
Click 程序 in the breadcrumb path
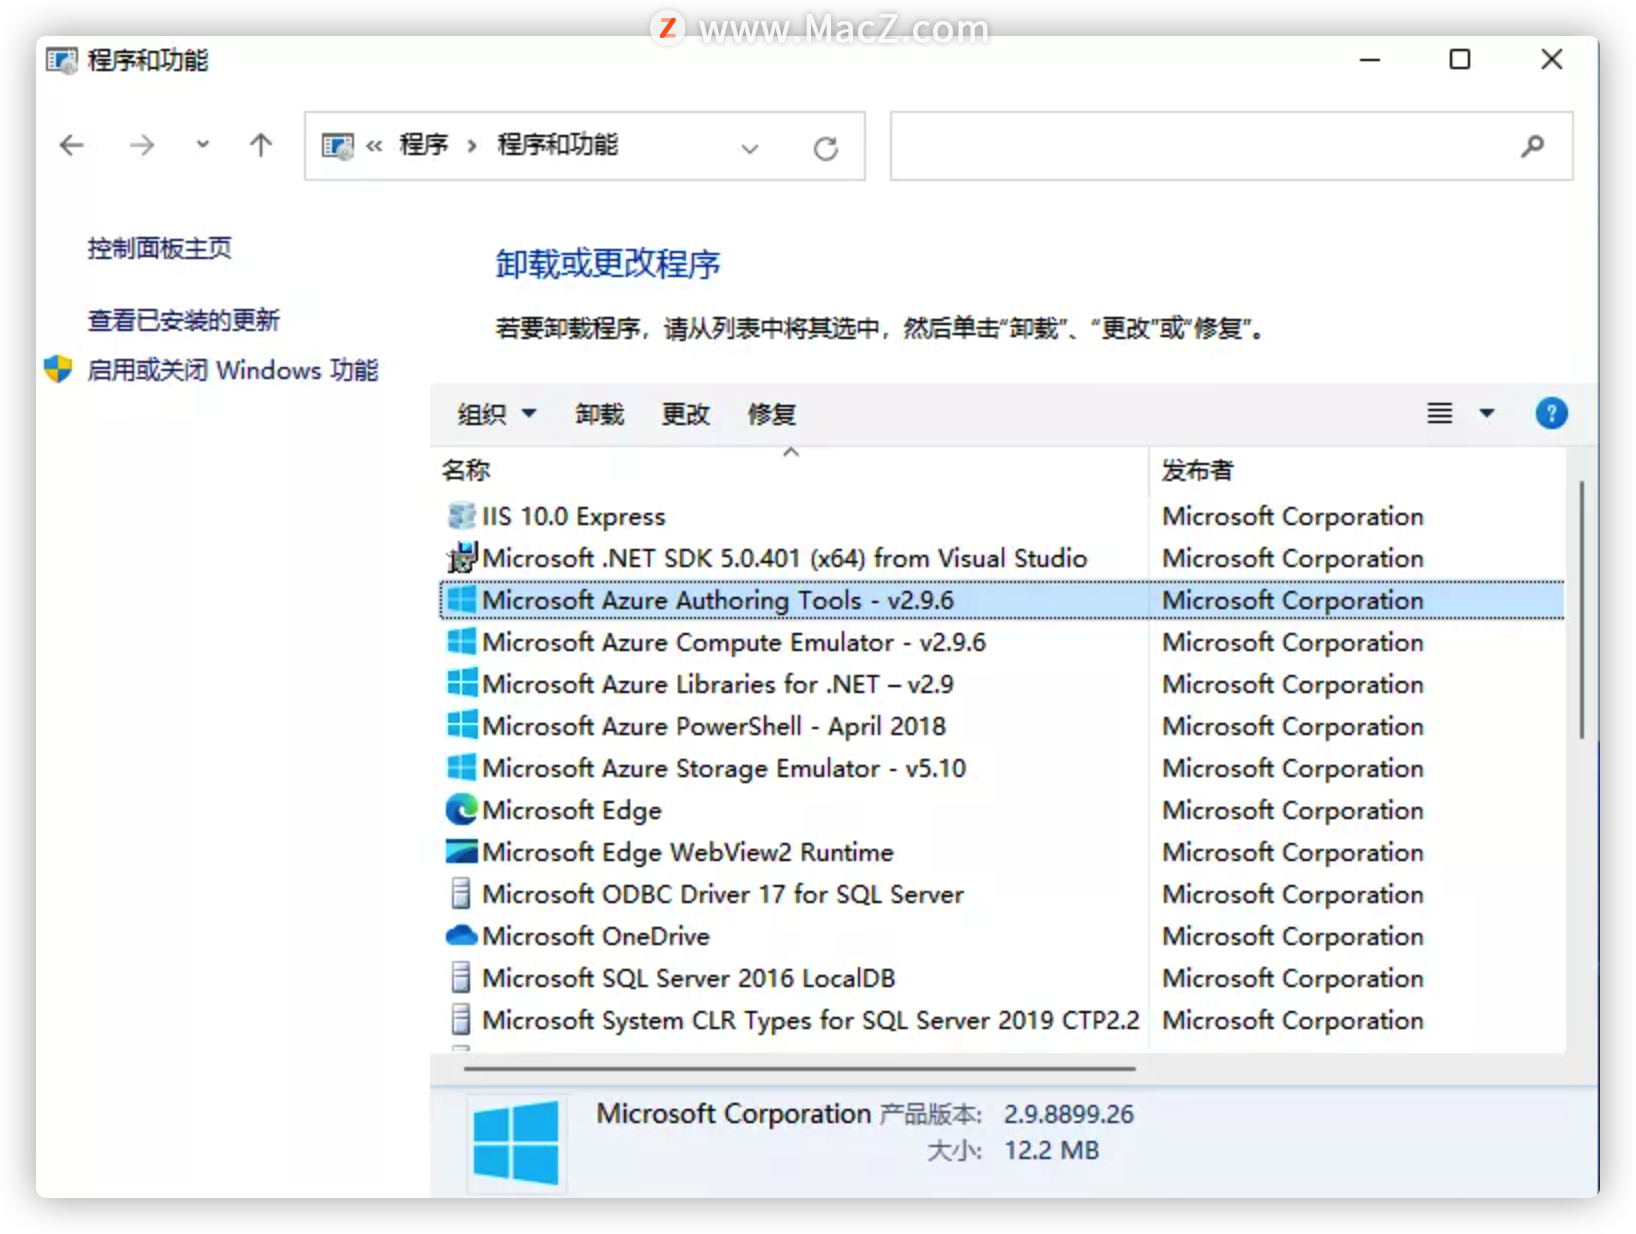[424, 146]
